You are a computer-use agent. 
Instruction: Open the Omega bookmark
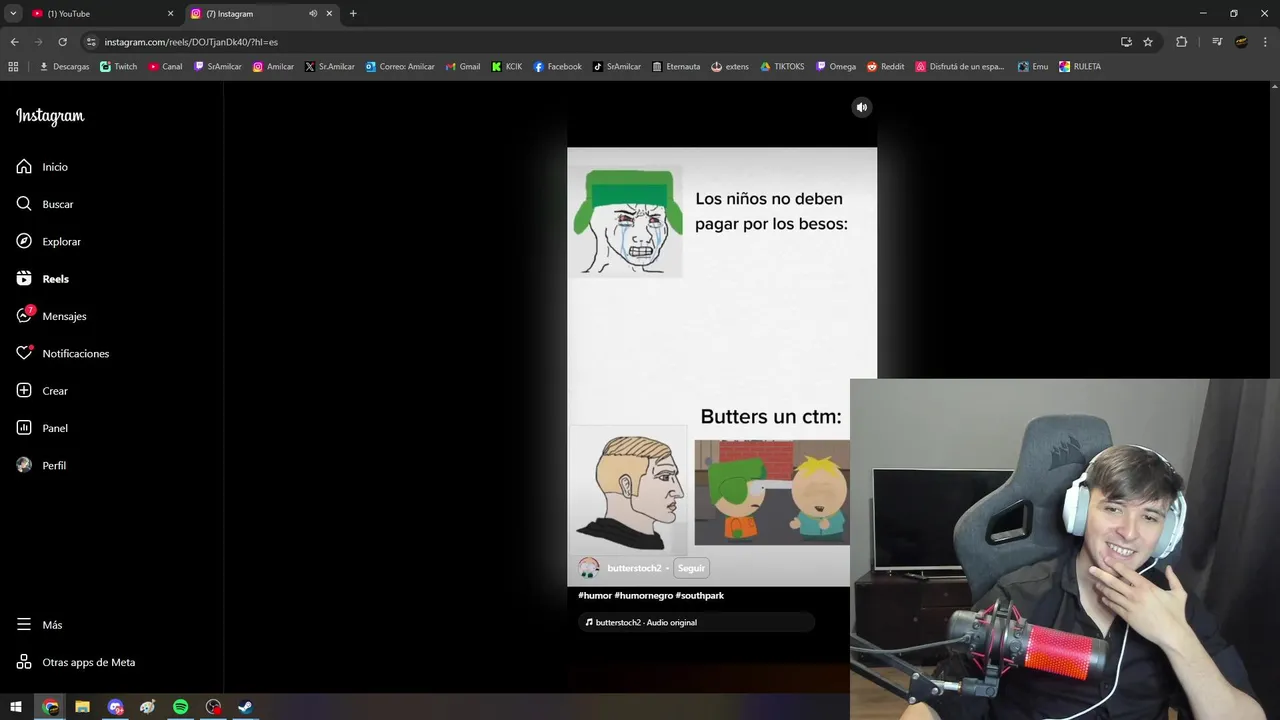pos(836,67)
